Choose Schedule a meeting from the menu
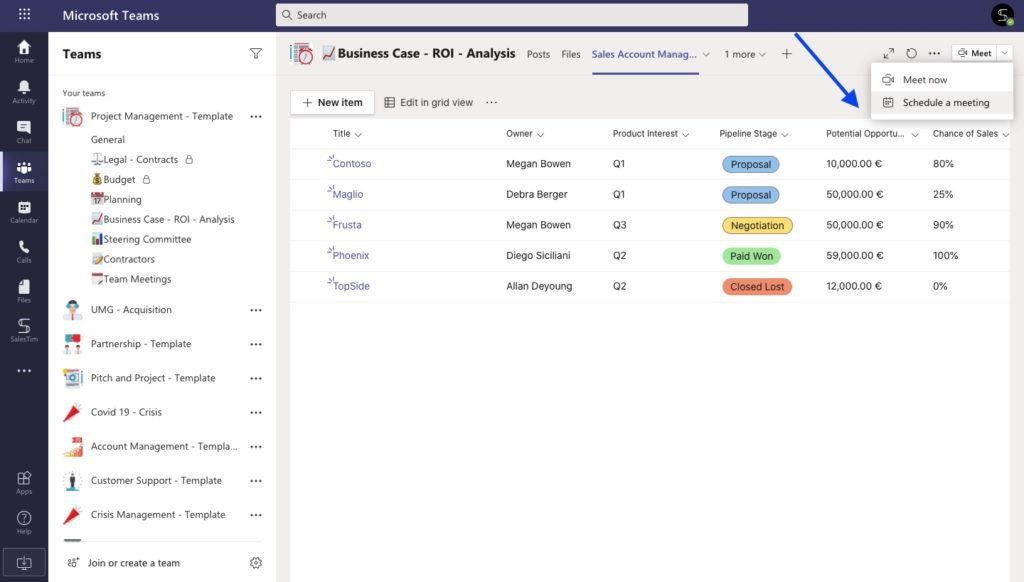This screenshot has width=1024, height=582. 942,103
